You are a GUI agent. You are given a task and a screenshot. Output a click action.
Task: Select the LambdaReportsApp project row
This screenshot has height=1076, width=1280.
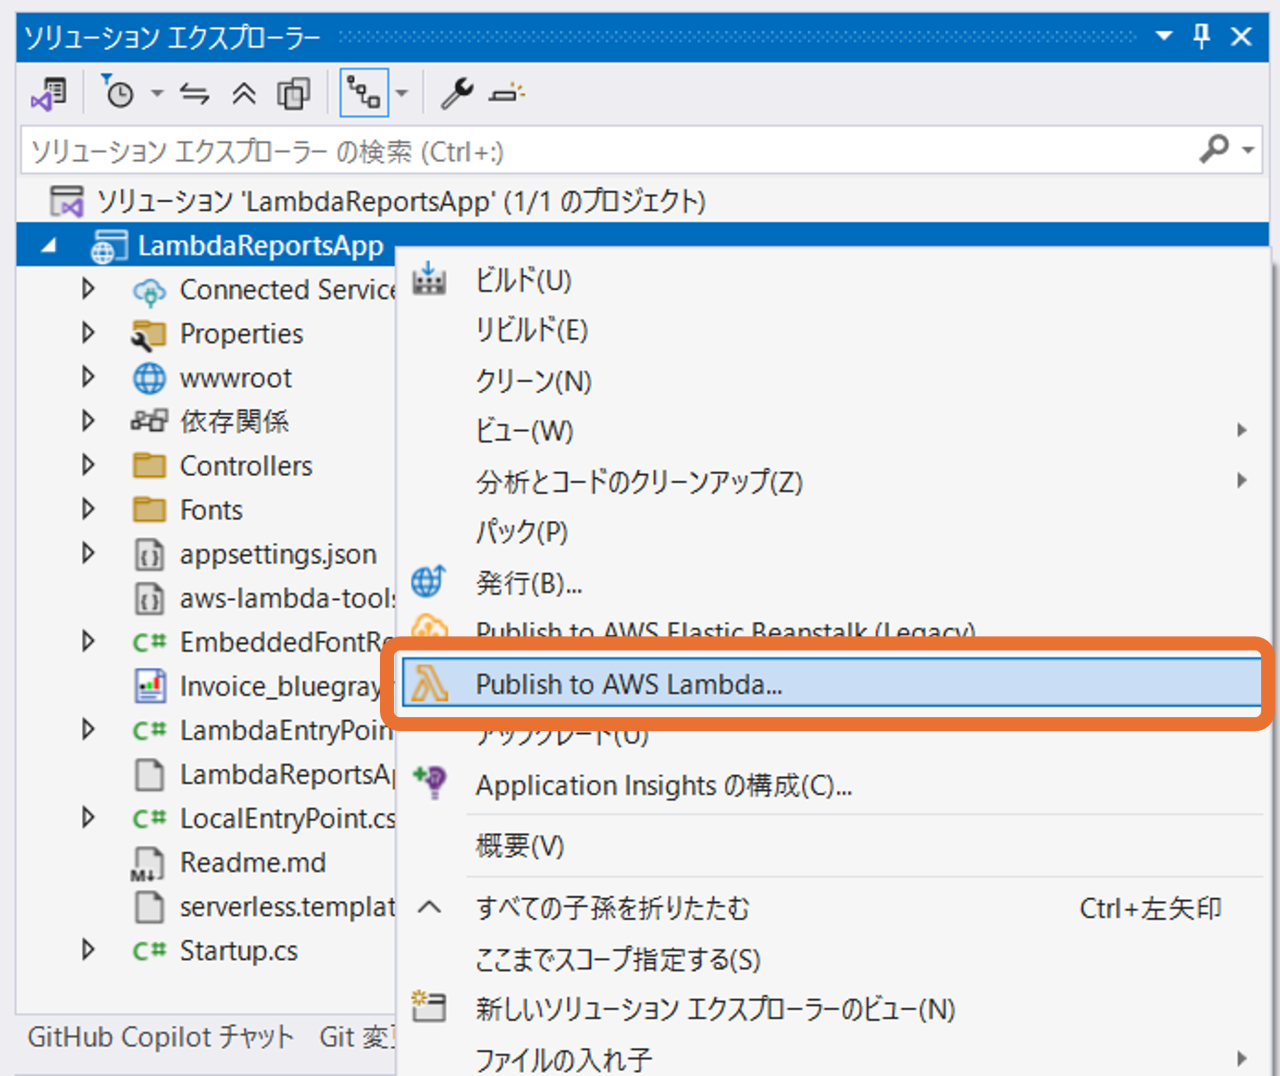pos(642,245)
